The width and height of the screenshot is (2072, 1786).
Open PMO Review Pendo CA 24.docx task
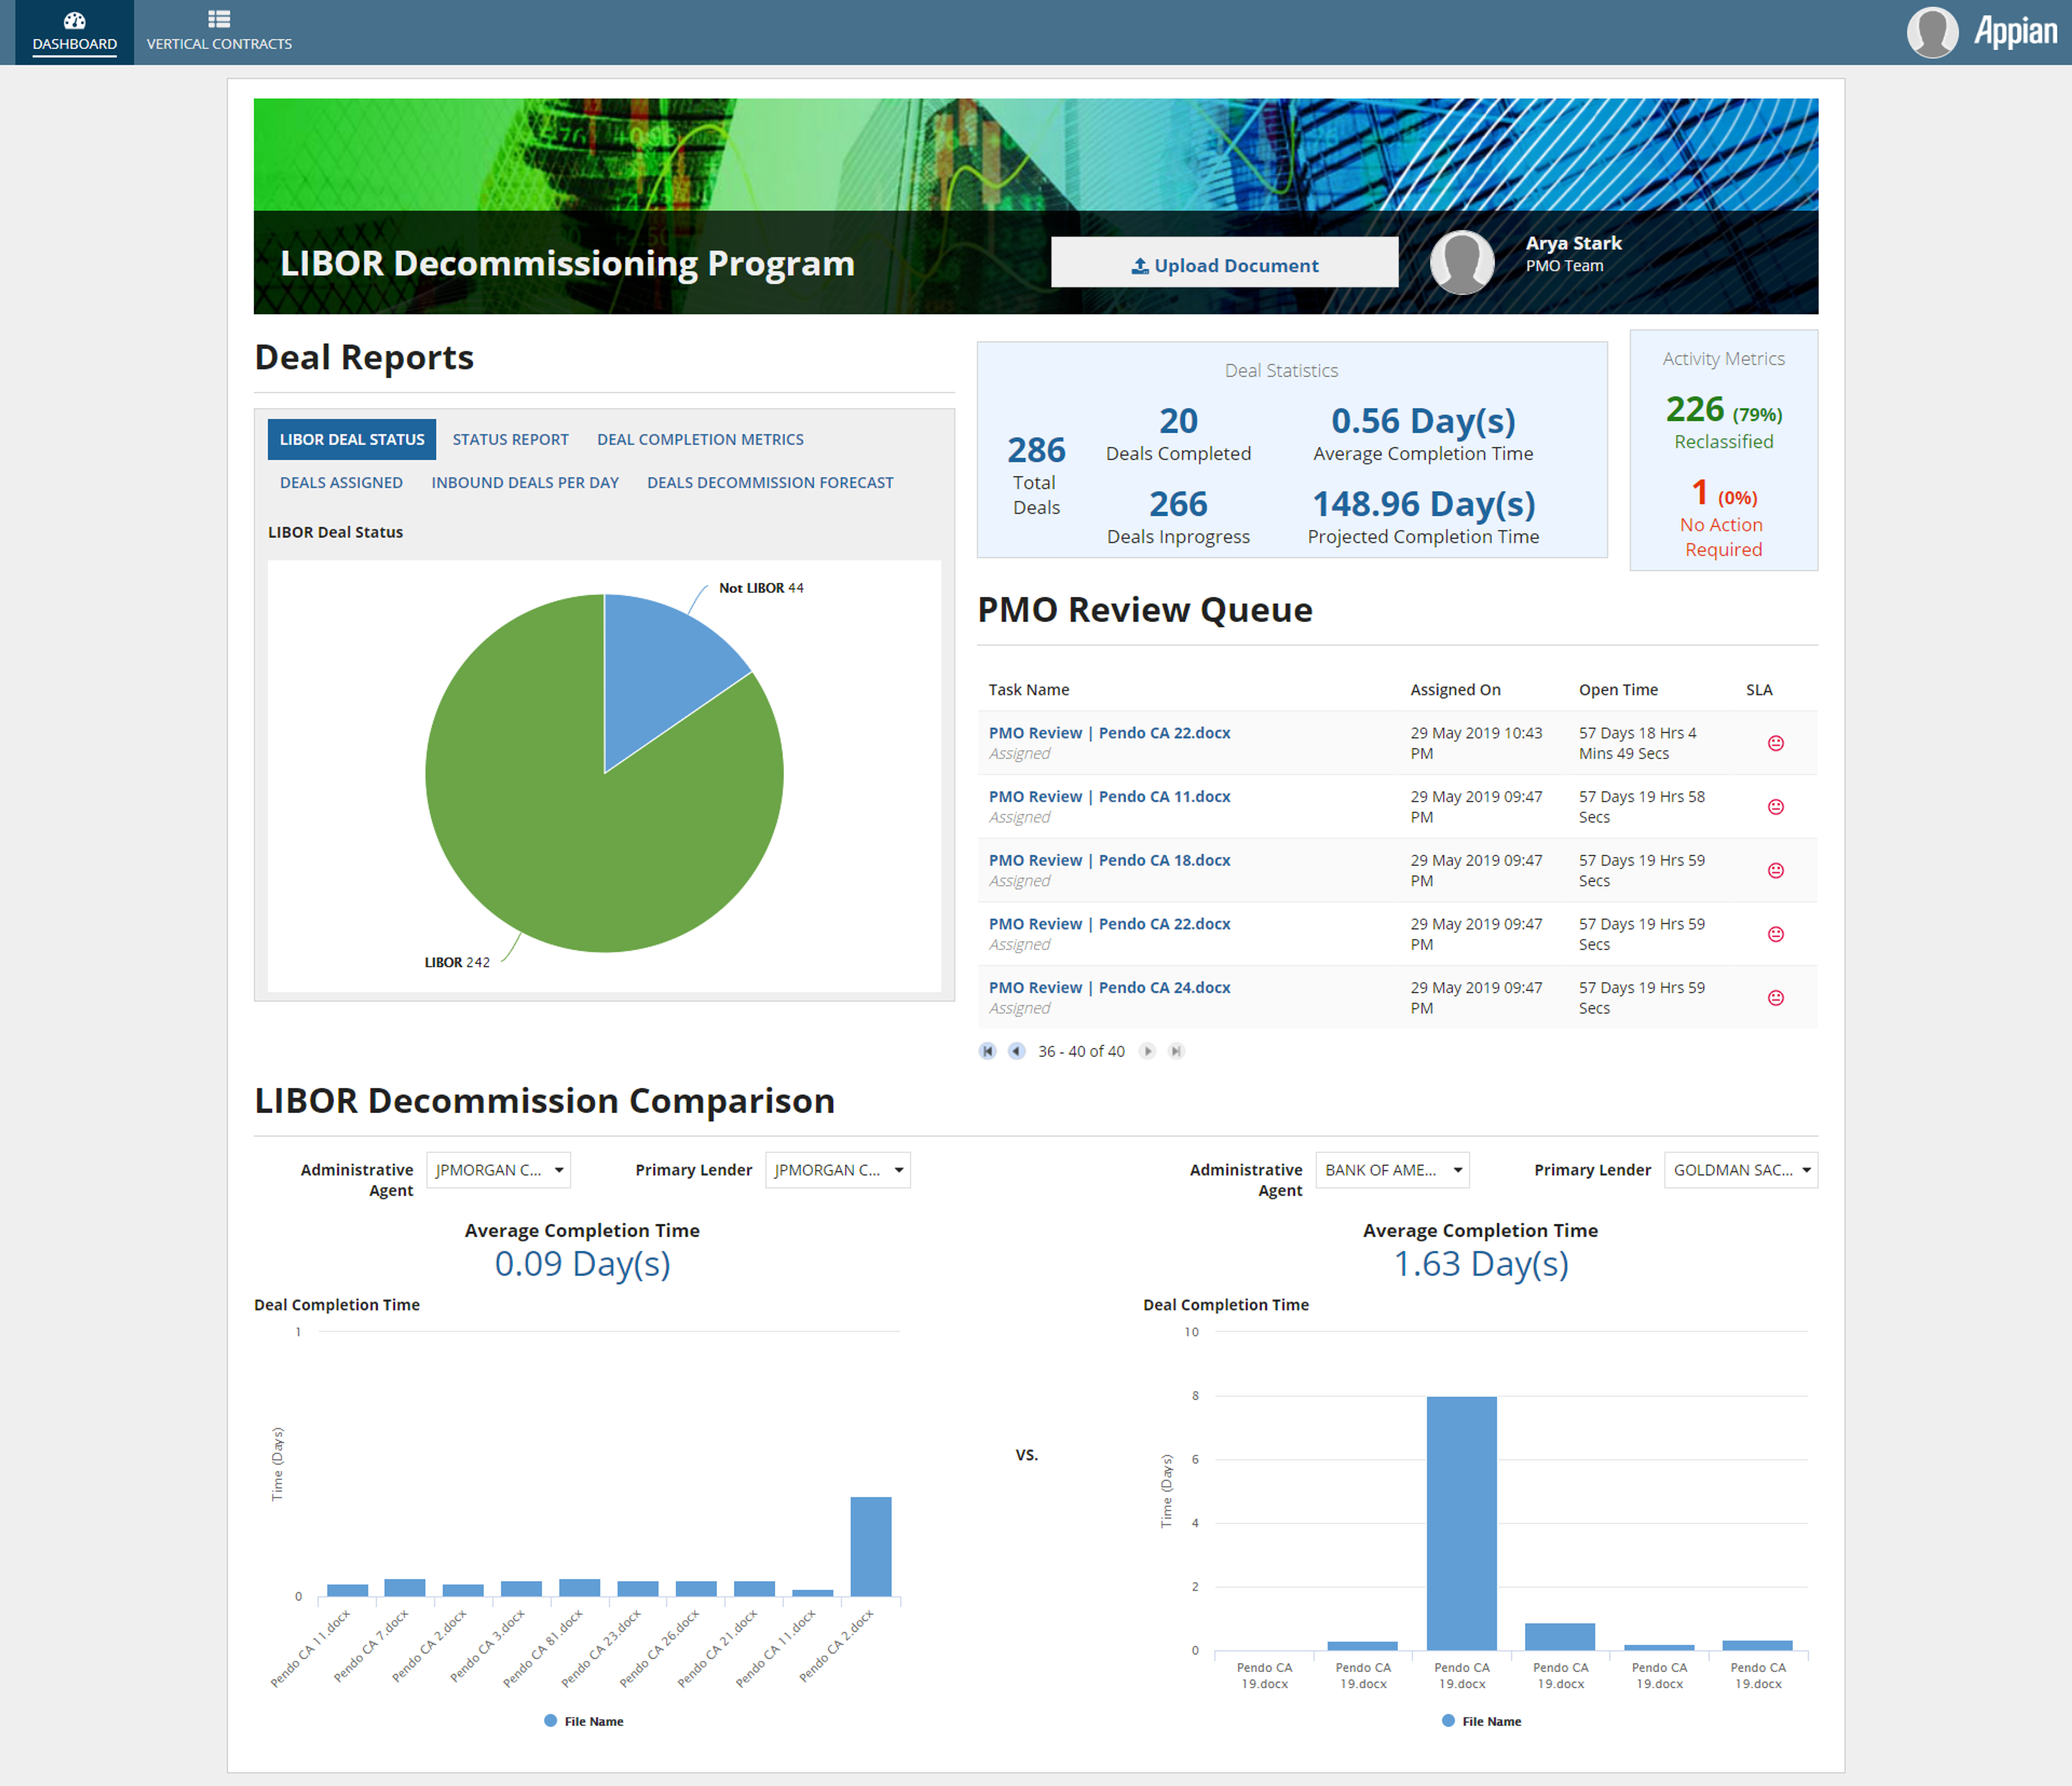pyautogui.click(x=1109, y=988)
